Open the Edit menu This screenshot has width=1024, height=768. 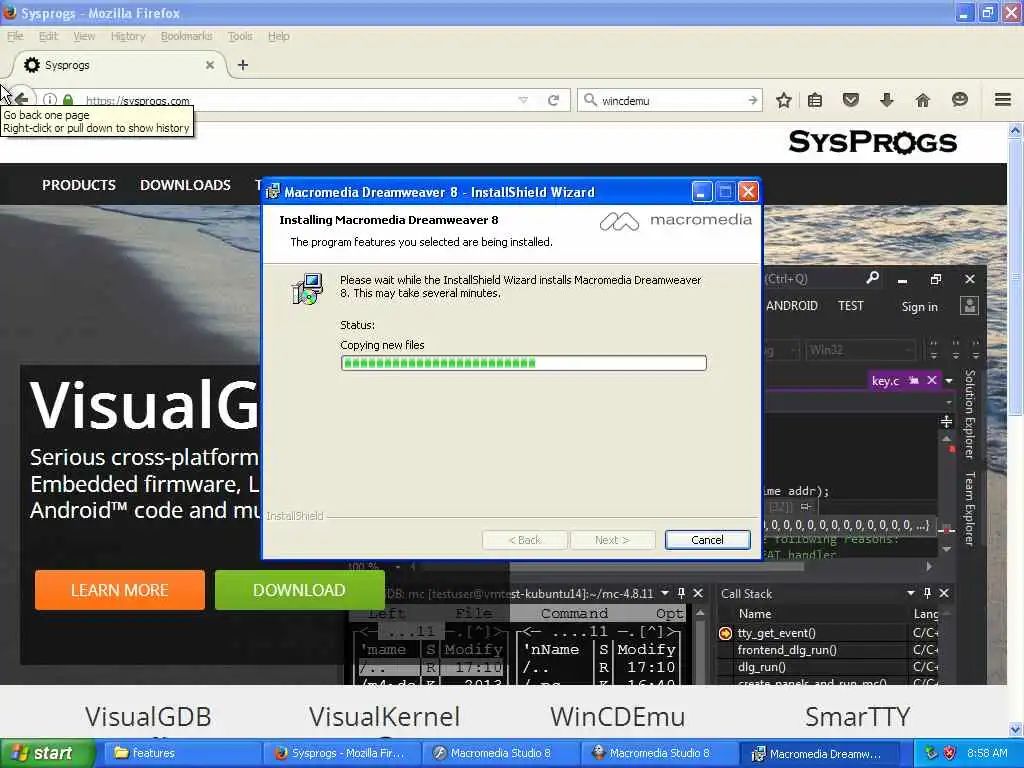click(x=48, y=36)
